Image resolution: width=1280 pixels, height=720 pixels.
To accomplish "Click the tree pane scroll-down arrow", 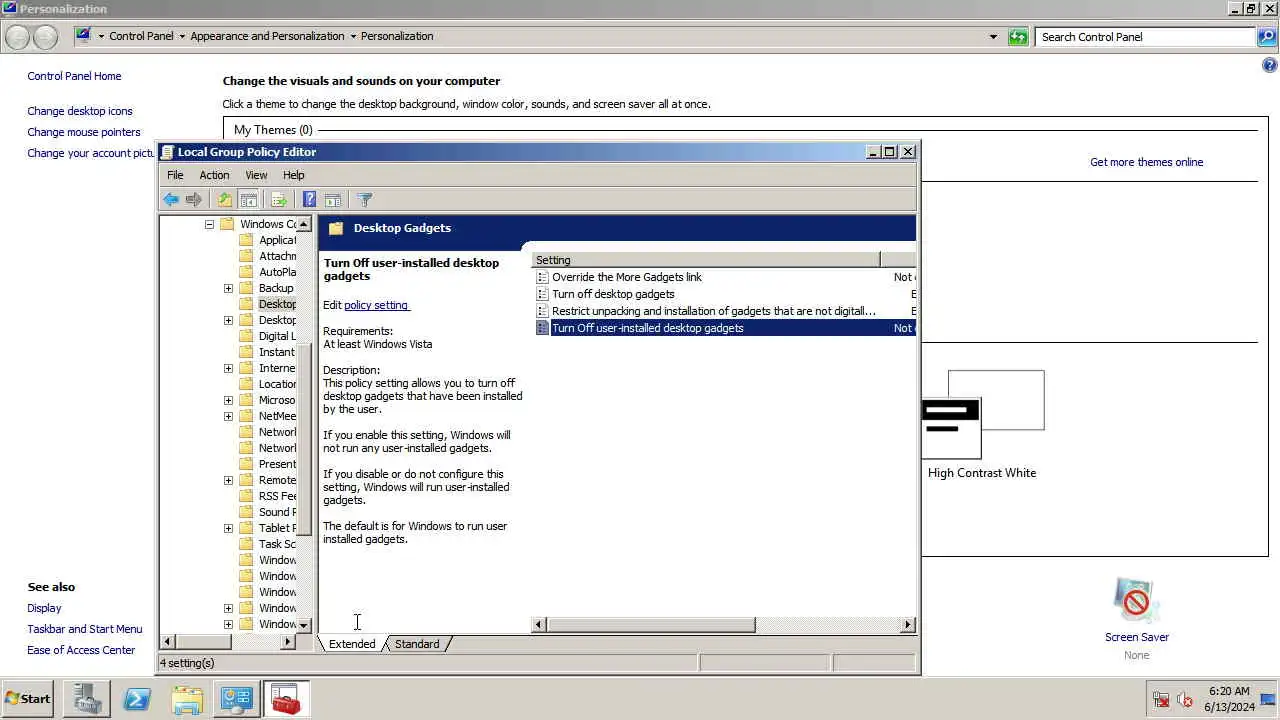I will pos(304,625).
